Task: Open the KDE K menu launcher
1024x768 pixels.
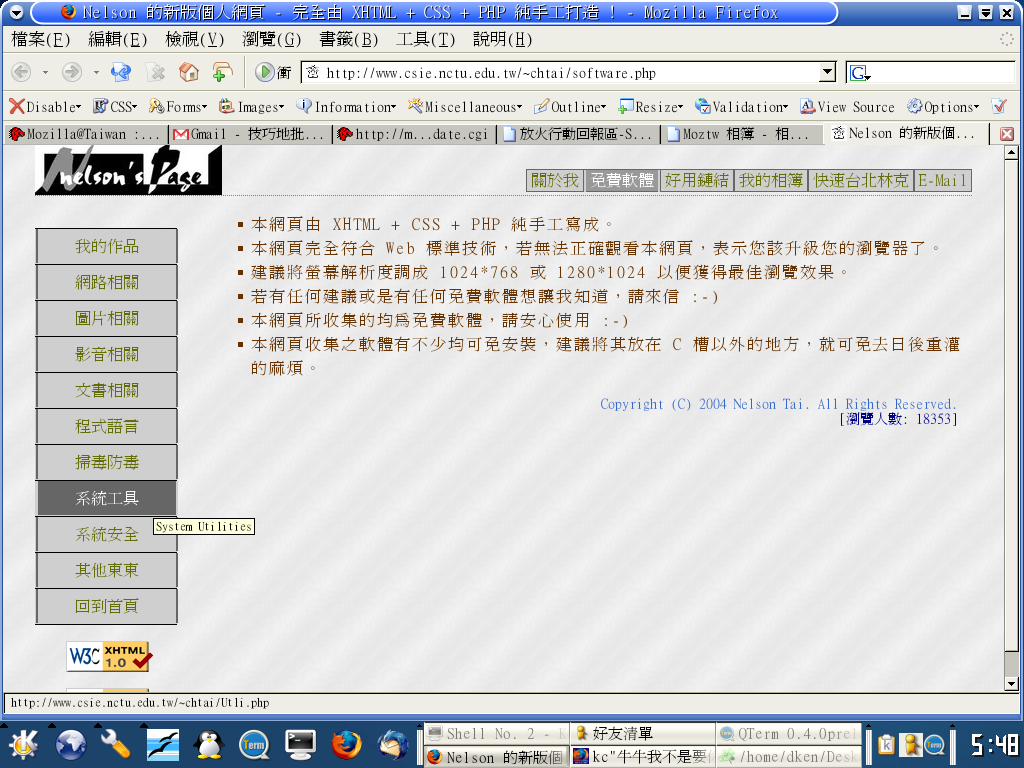Action: tap(24, 745)
